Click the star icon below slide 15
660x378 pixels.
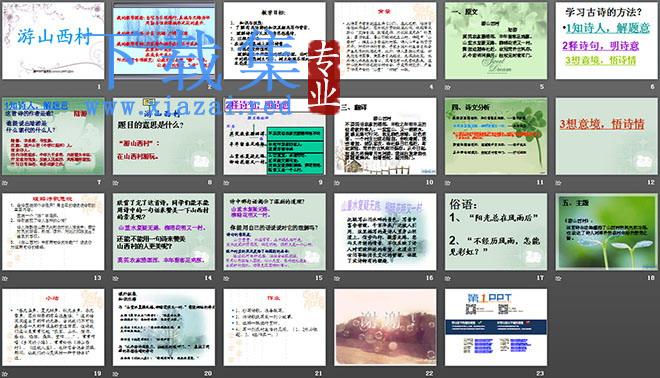(x=226, y=278)
